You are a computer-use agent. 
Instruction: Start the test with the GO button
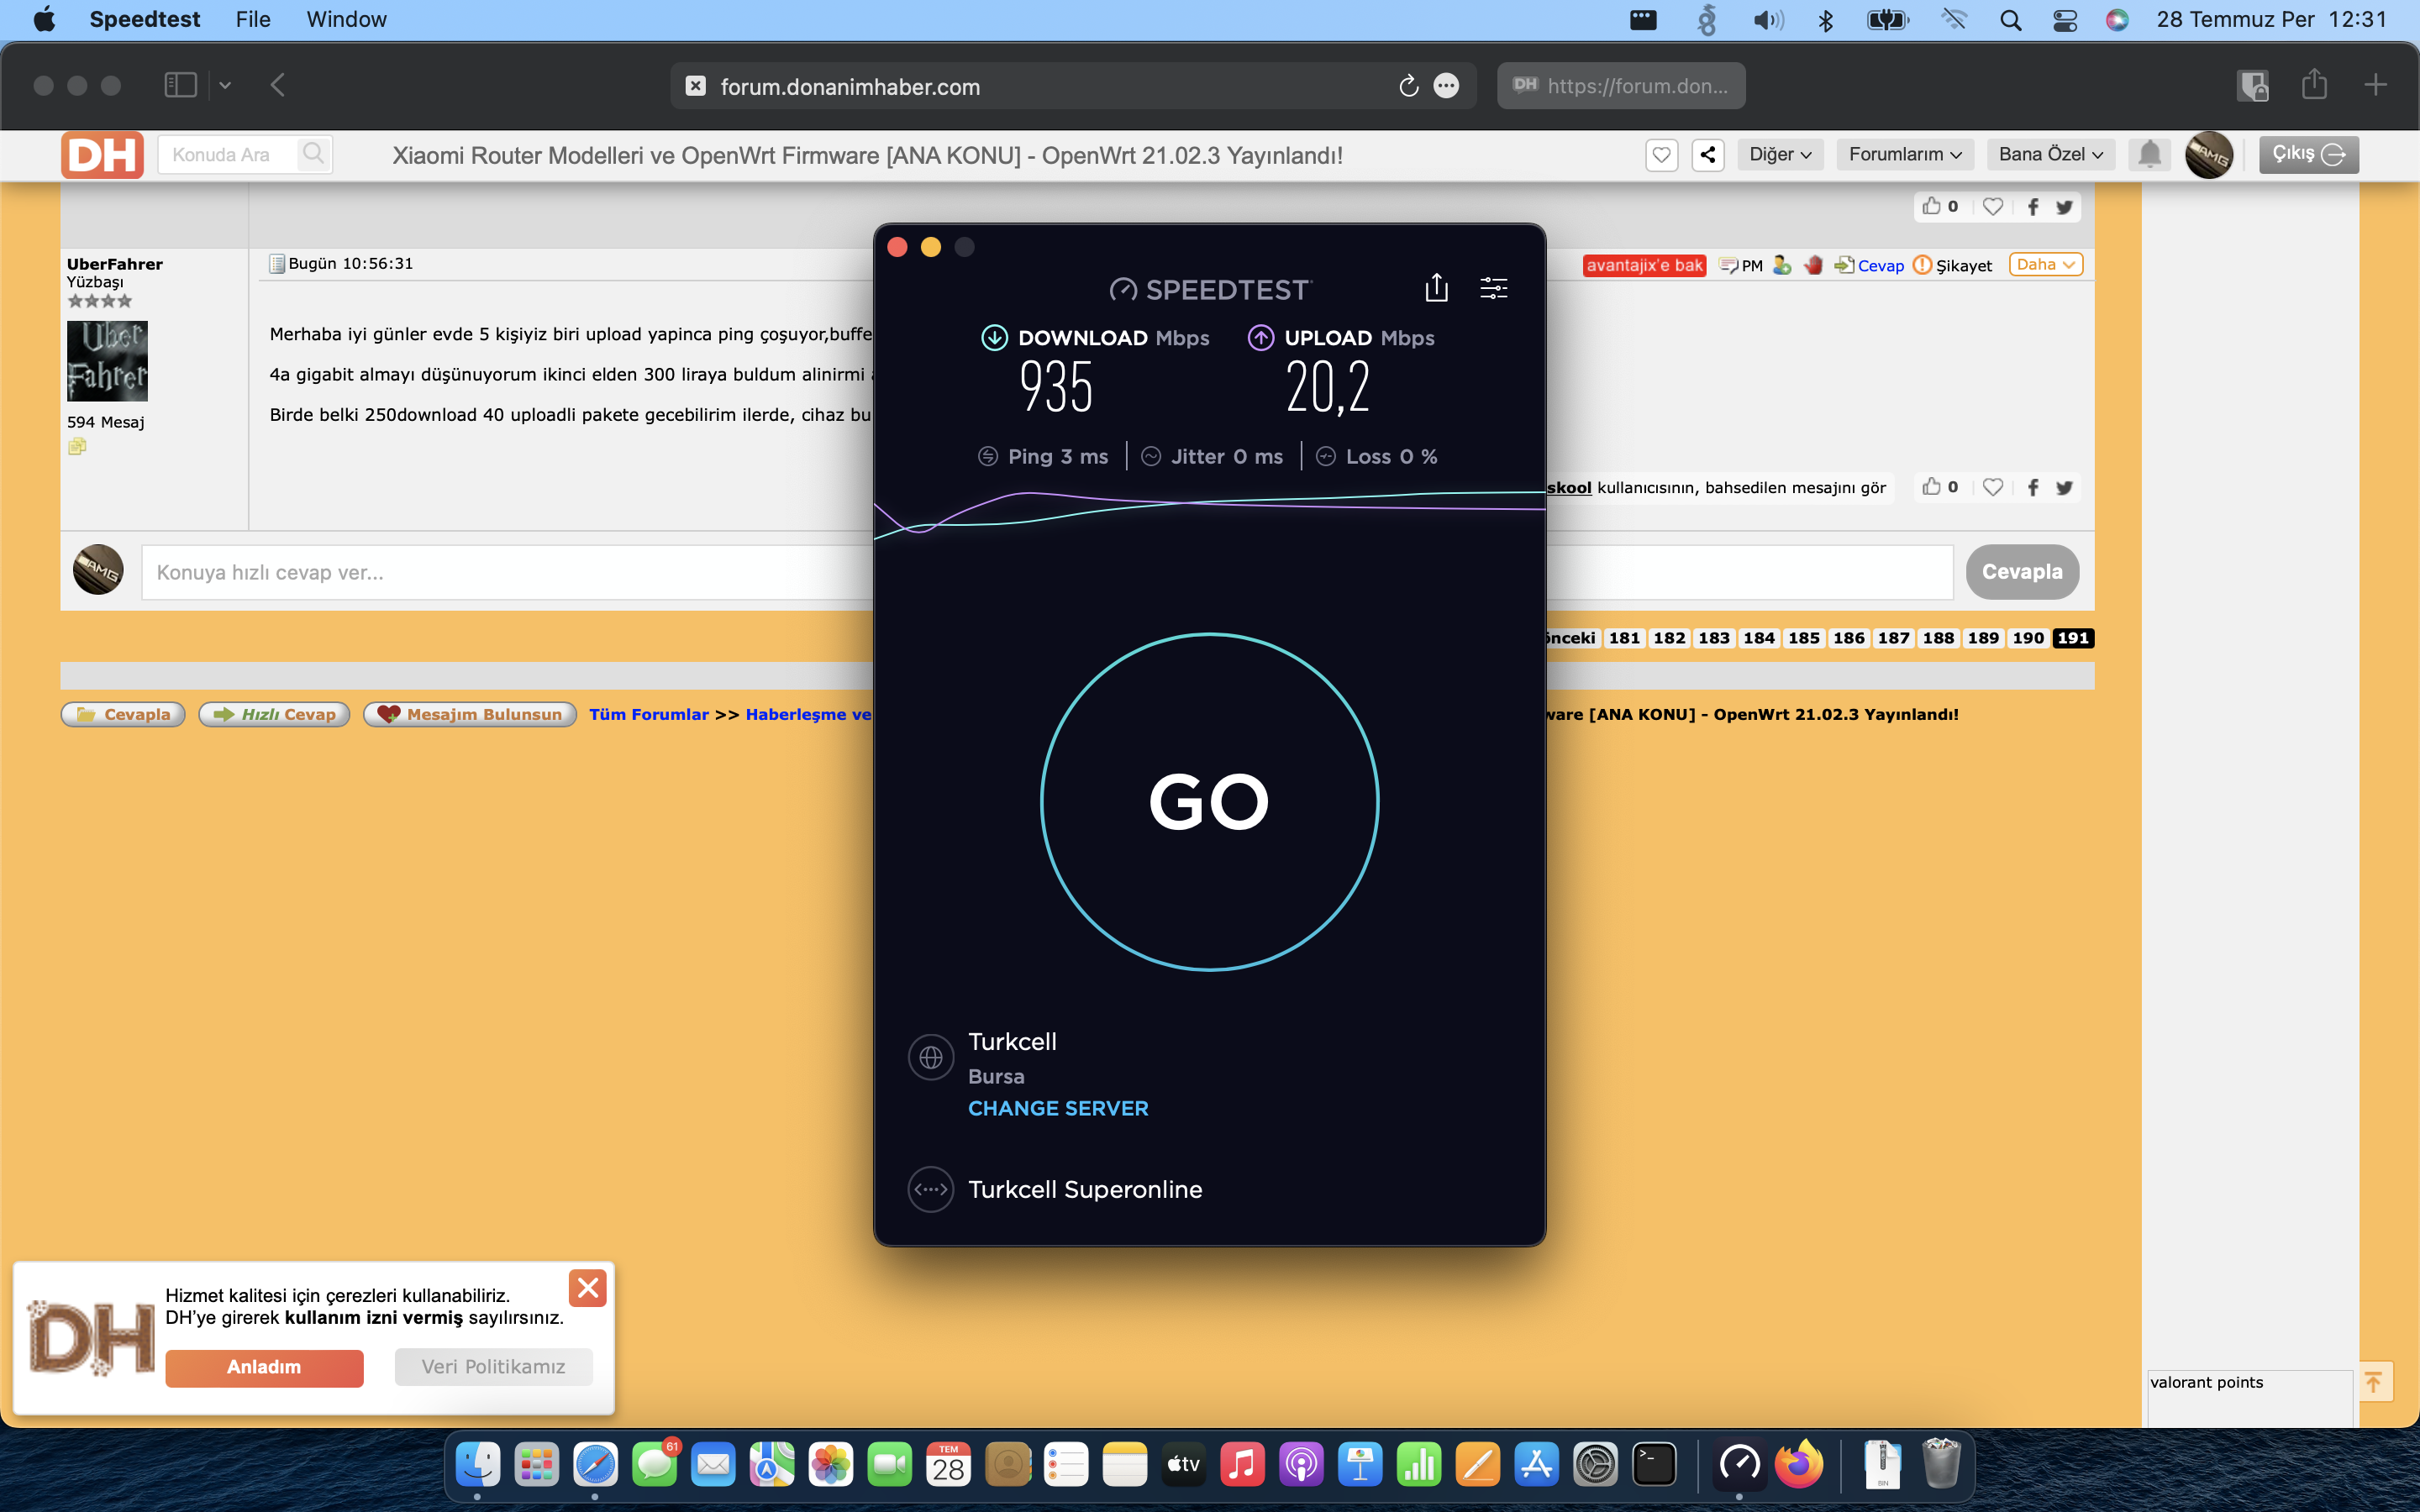coord(1209,801)
